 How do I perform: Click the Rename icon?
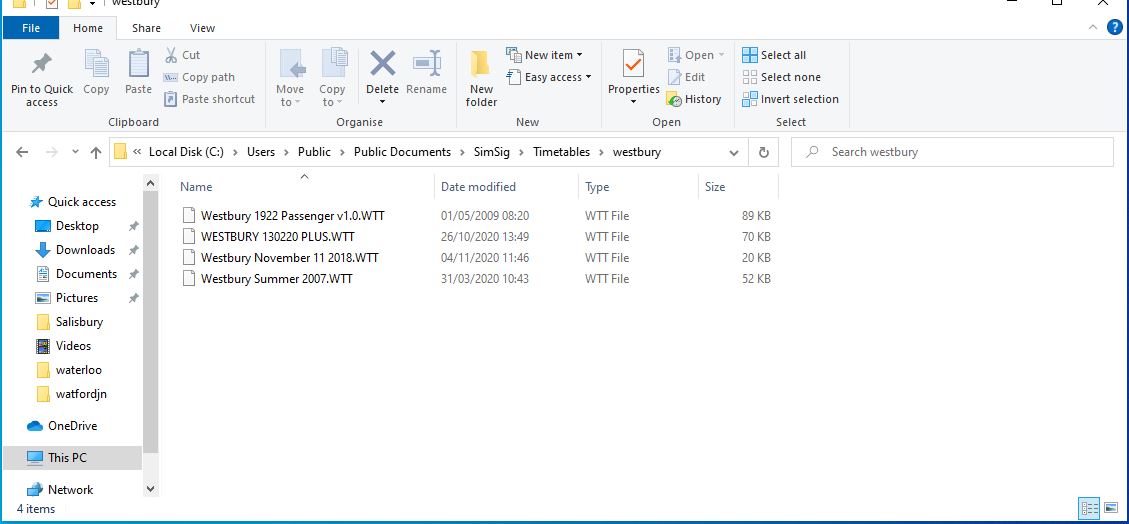coord(426,63)
